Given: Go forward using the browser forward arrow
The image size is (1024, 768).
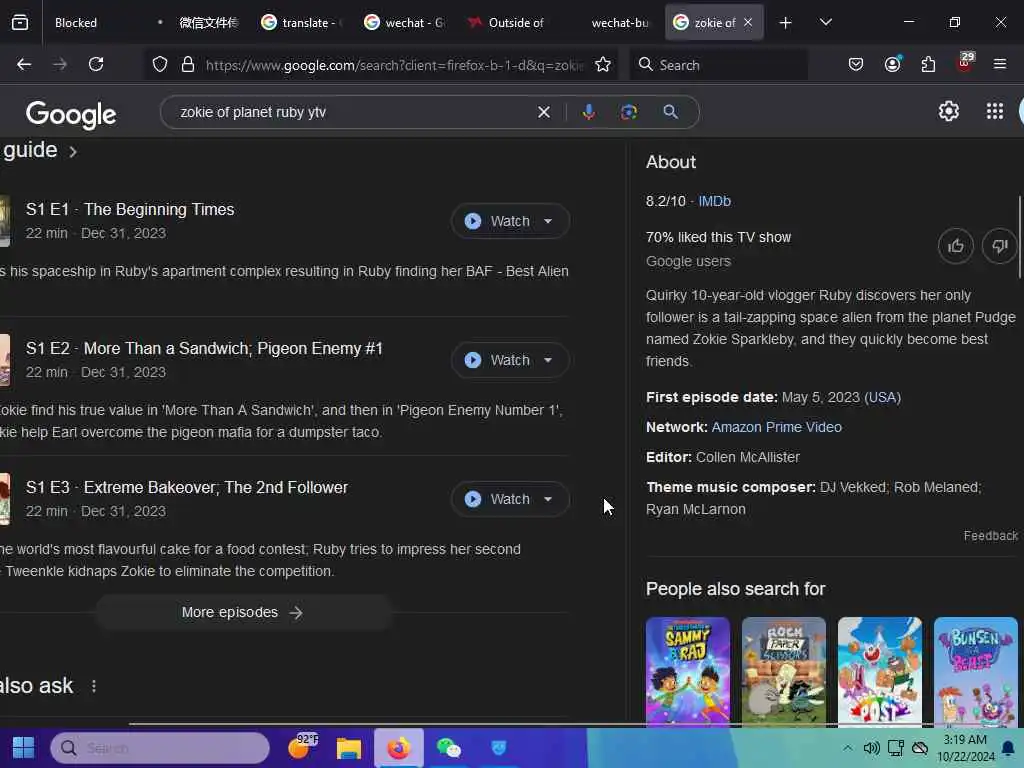Looking at the screenshot, I should point(60,64).
